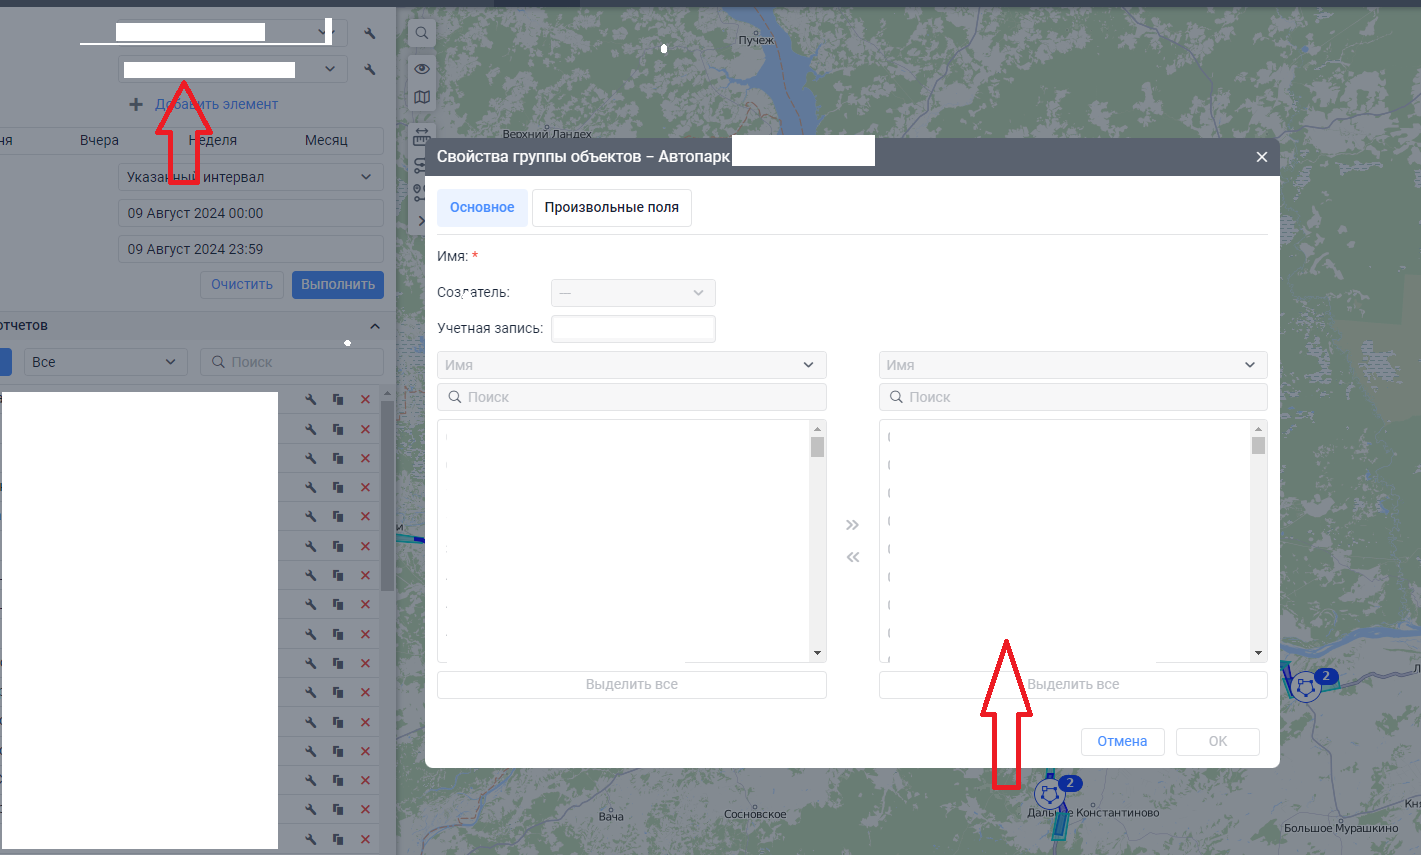
Task: Open the map layers icon
Action: point(422,97)
